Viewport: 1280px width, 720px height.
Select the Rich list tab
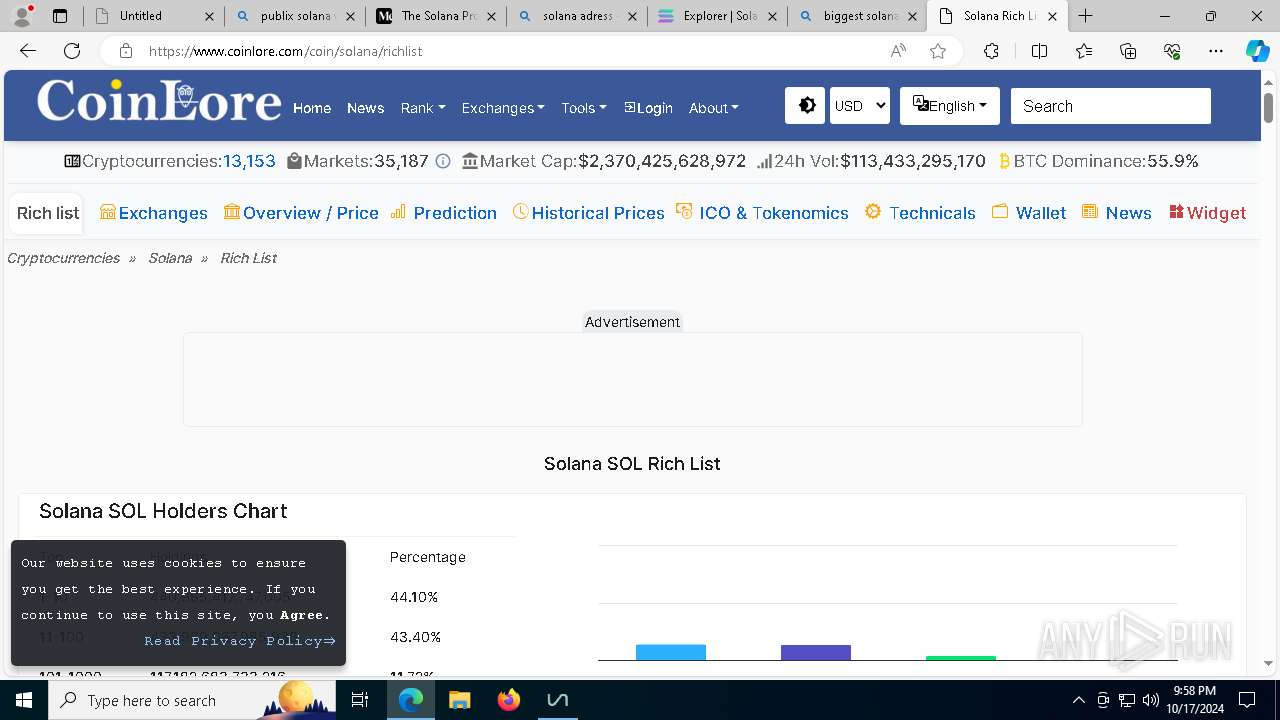coord(48,213)
